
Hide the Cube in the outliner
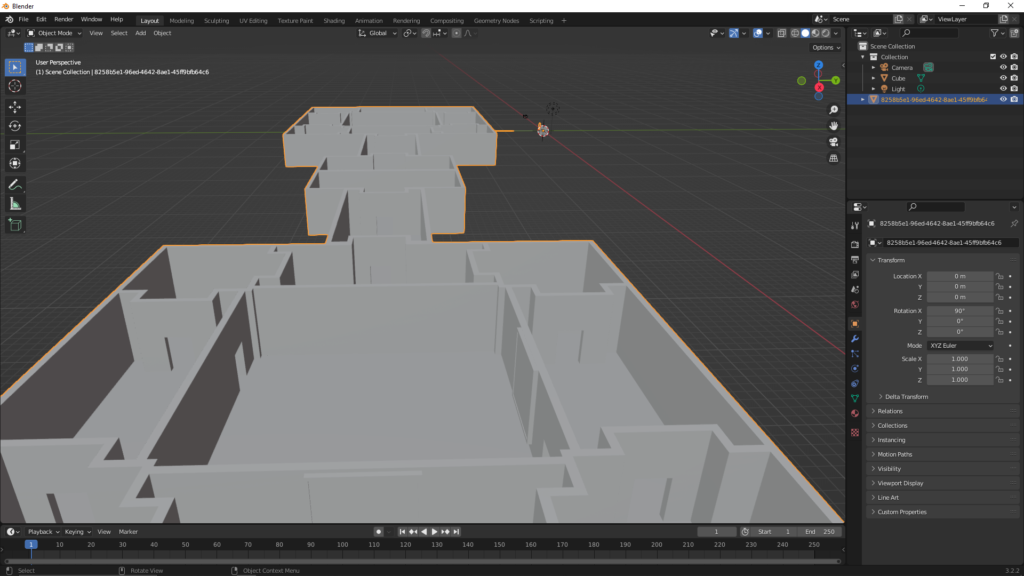pos(1003,78)
